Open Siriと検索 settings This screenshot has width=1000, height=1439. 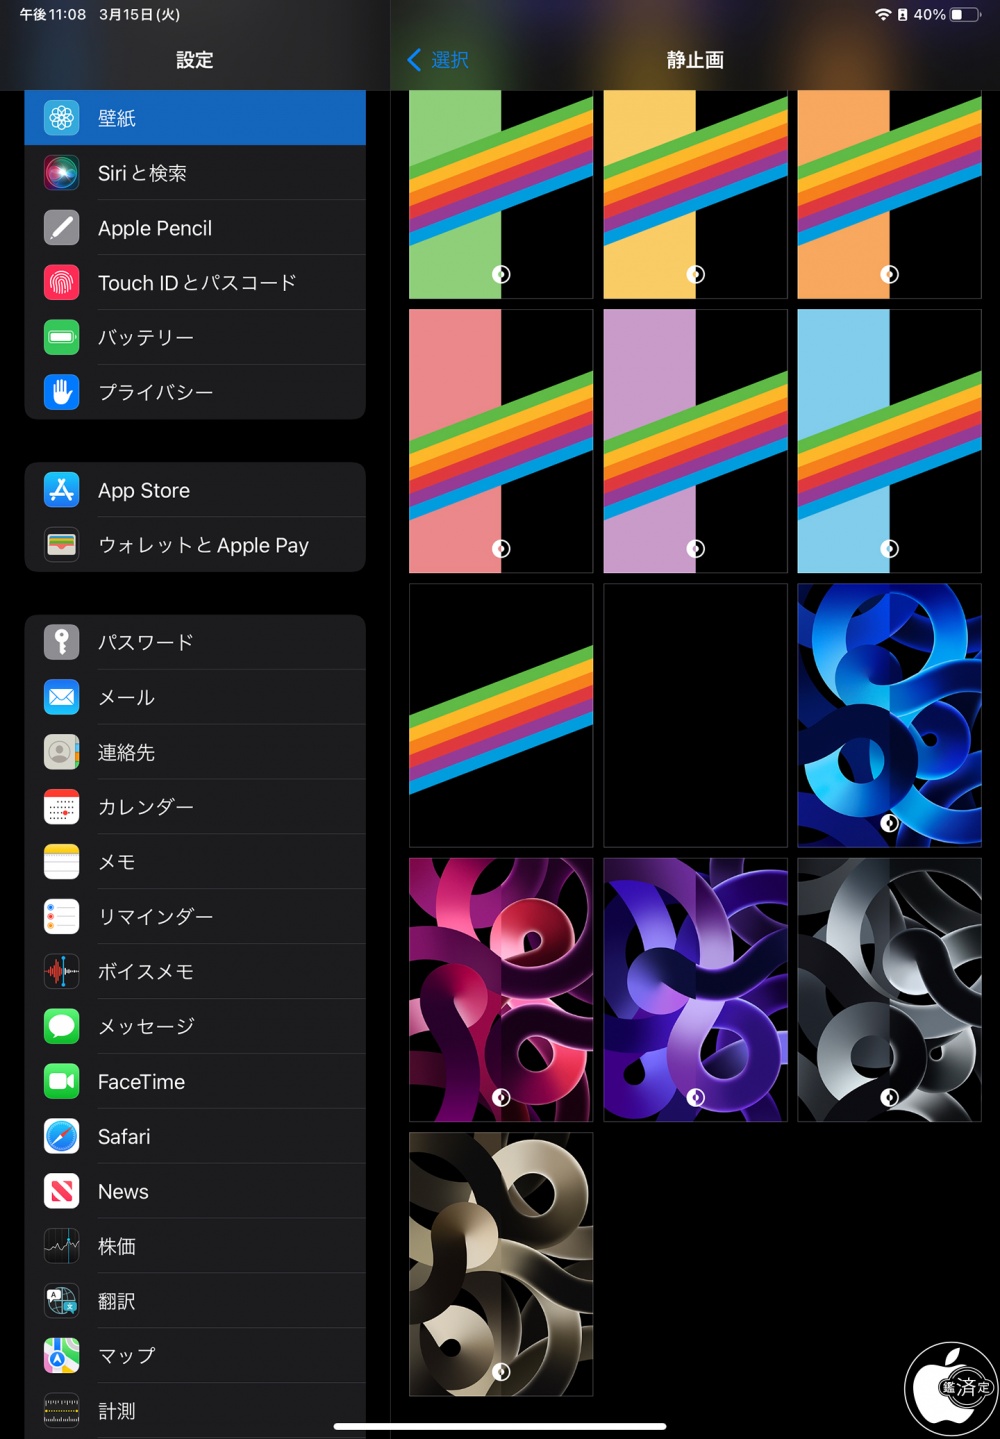[x=195, y=173]
